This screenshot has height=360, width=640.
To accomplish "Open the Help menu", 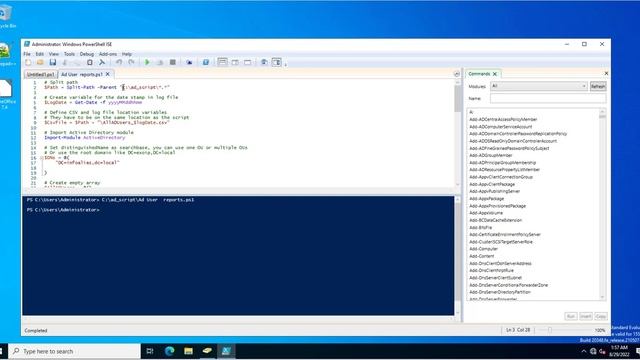I will 127,54.
